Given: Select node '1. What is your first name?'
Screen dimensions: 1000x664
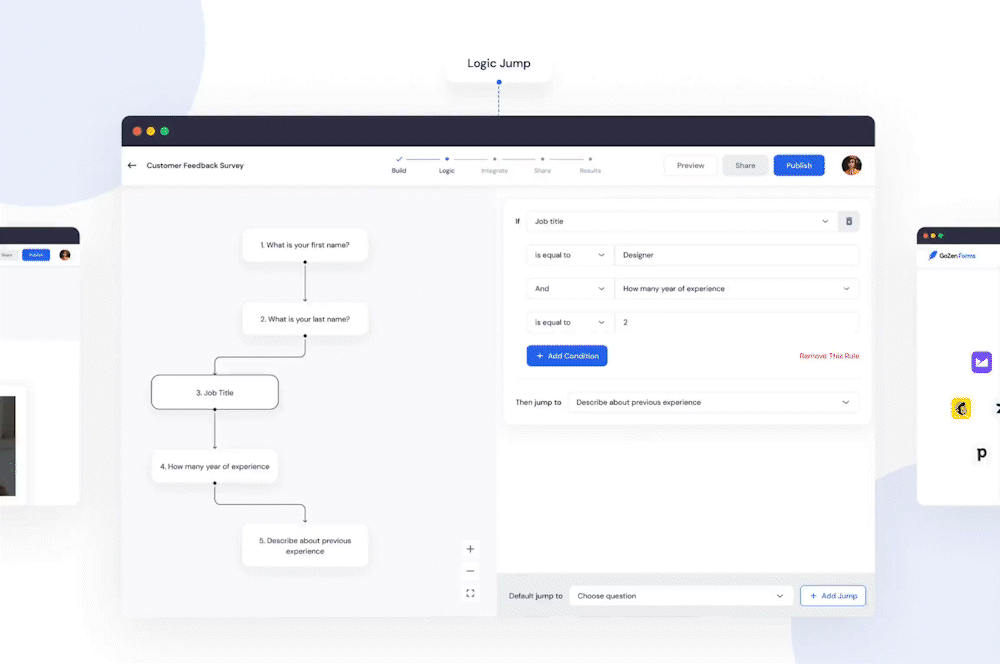Looking at the screenshot, I should click(305, 245).
